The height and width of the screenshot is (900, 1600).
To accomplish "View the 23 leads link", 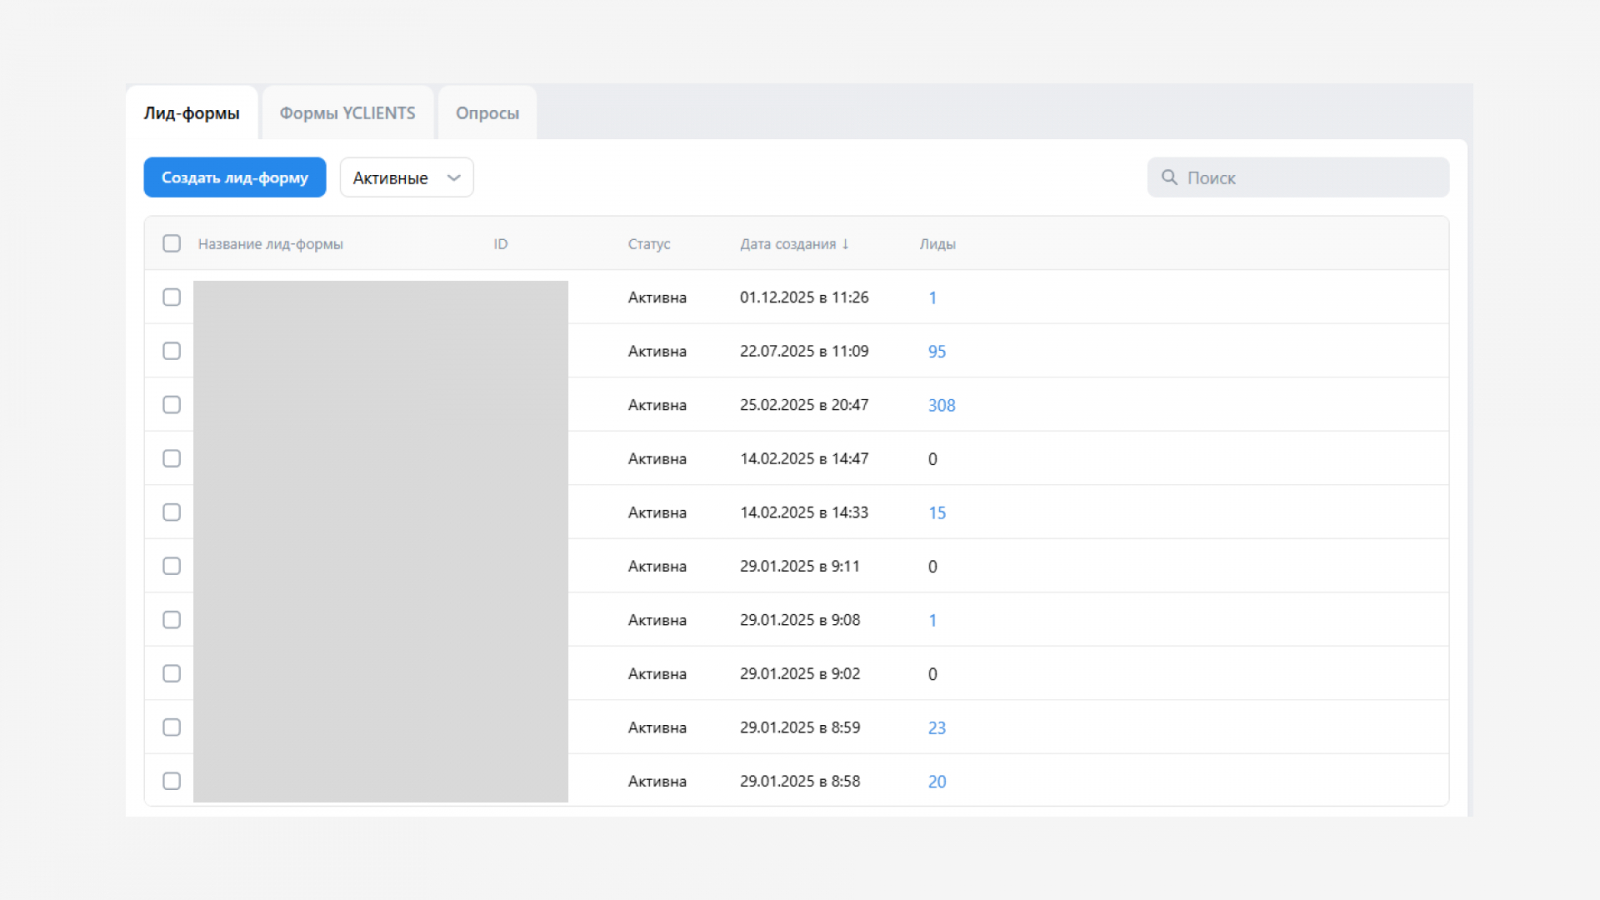I will pos(936,728).
